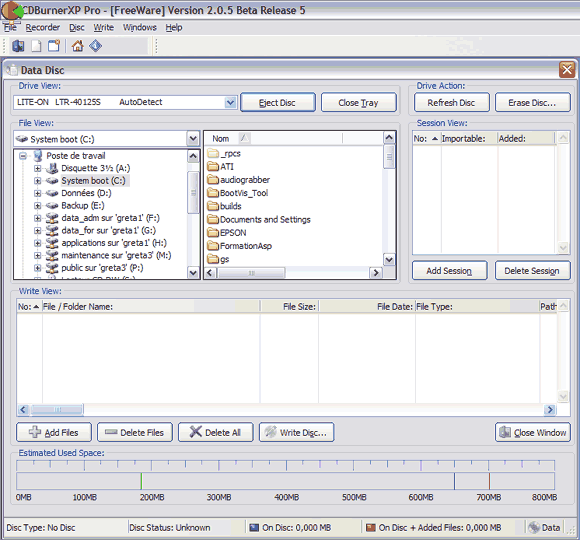Click the _rpcs folder icon
Screen dimensions: 580x540
coord(213,153)
